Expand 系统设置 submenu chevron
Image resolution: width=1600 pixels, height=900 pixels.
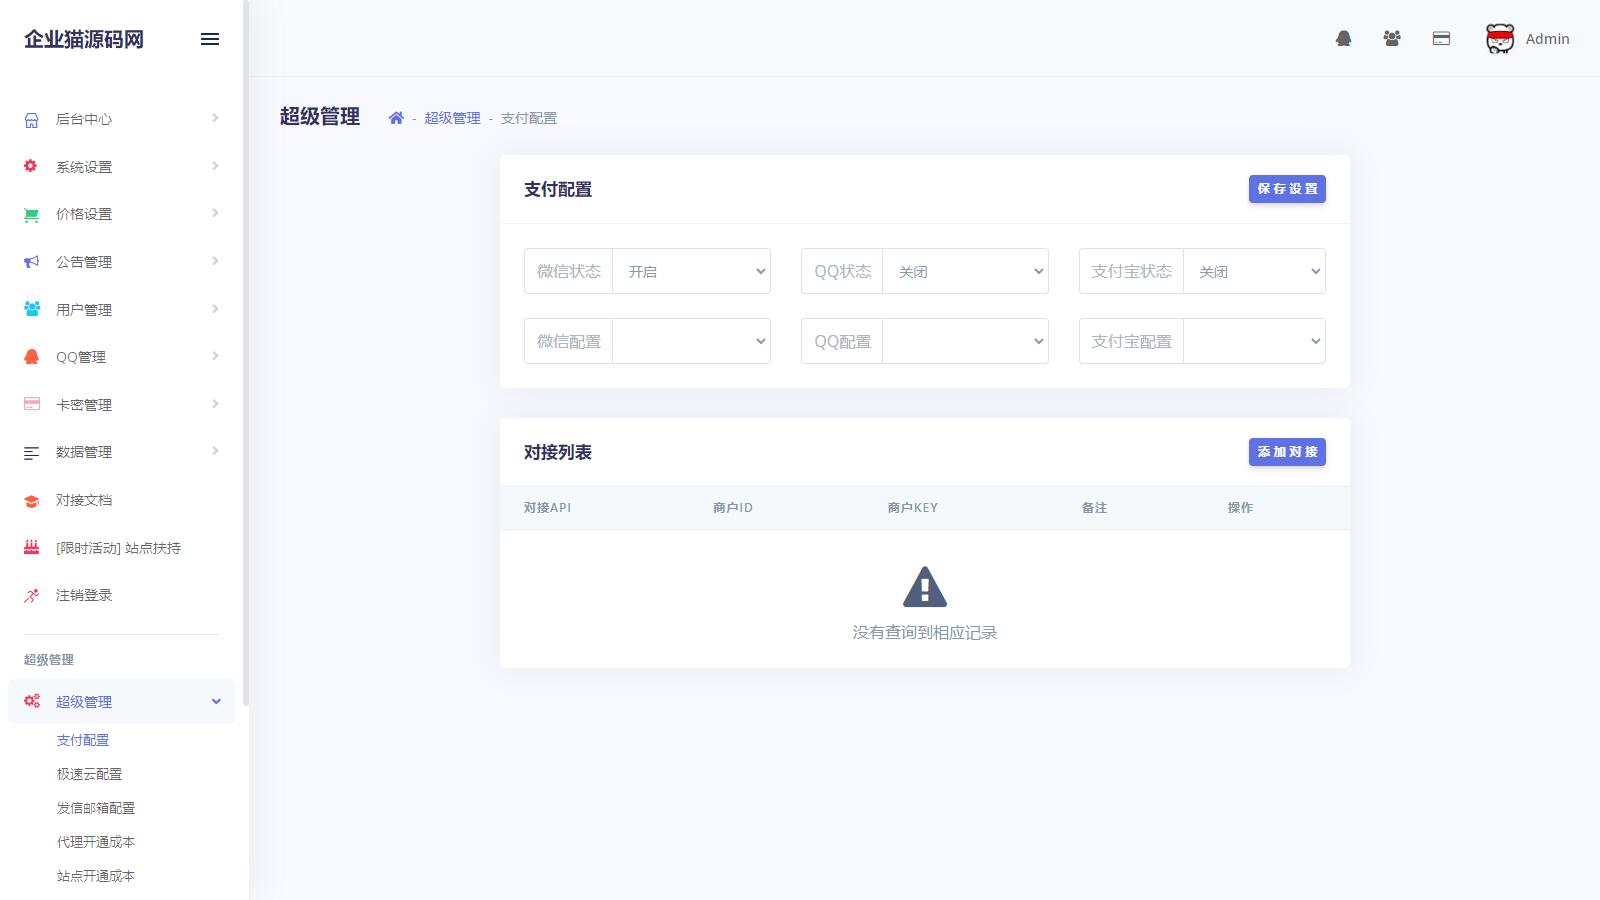pyautogui.click(x=215, y=166)
